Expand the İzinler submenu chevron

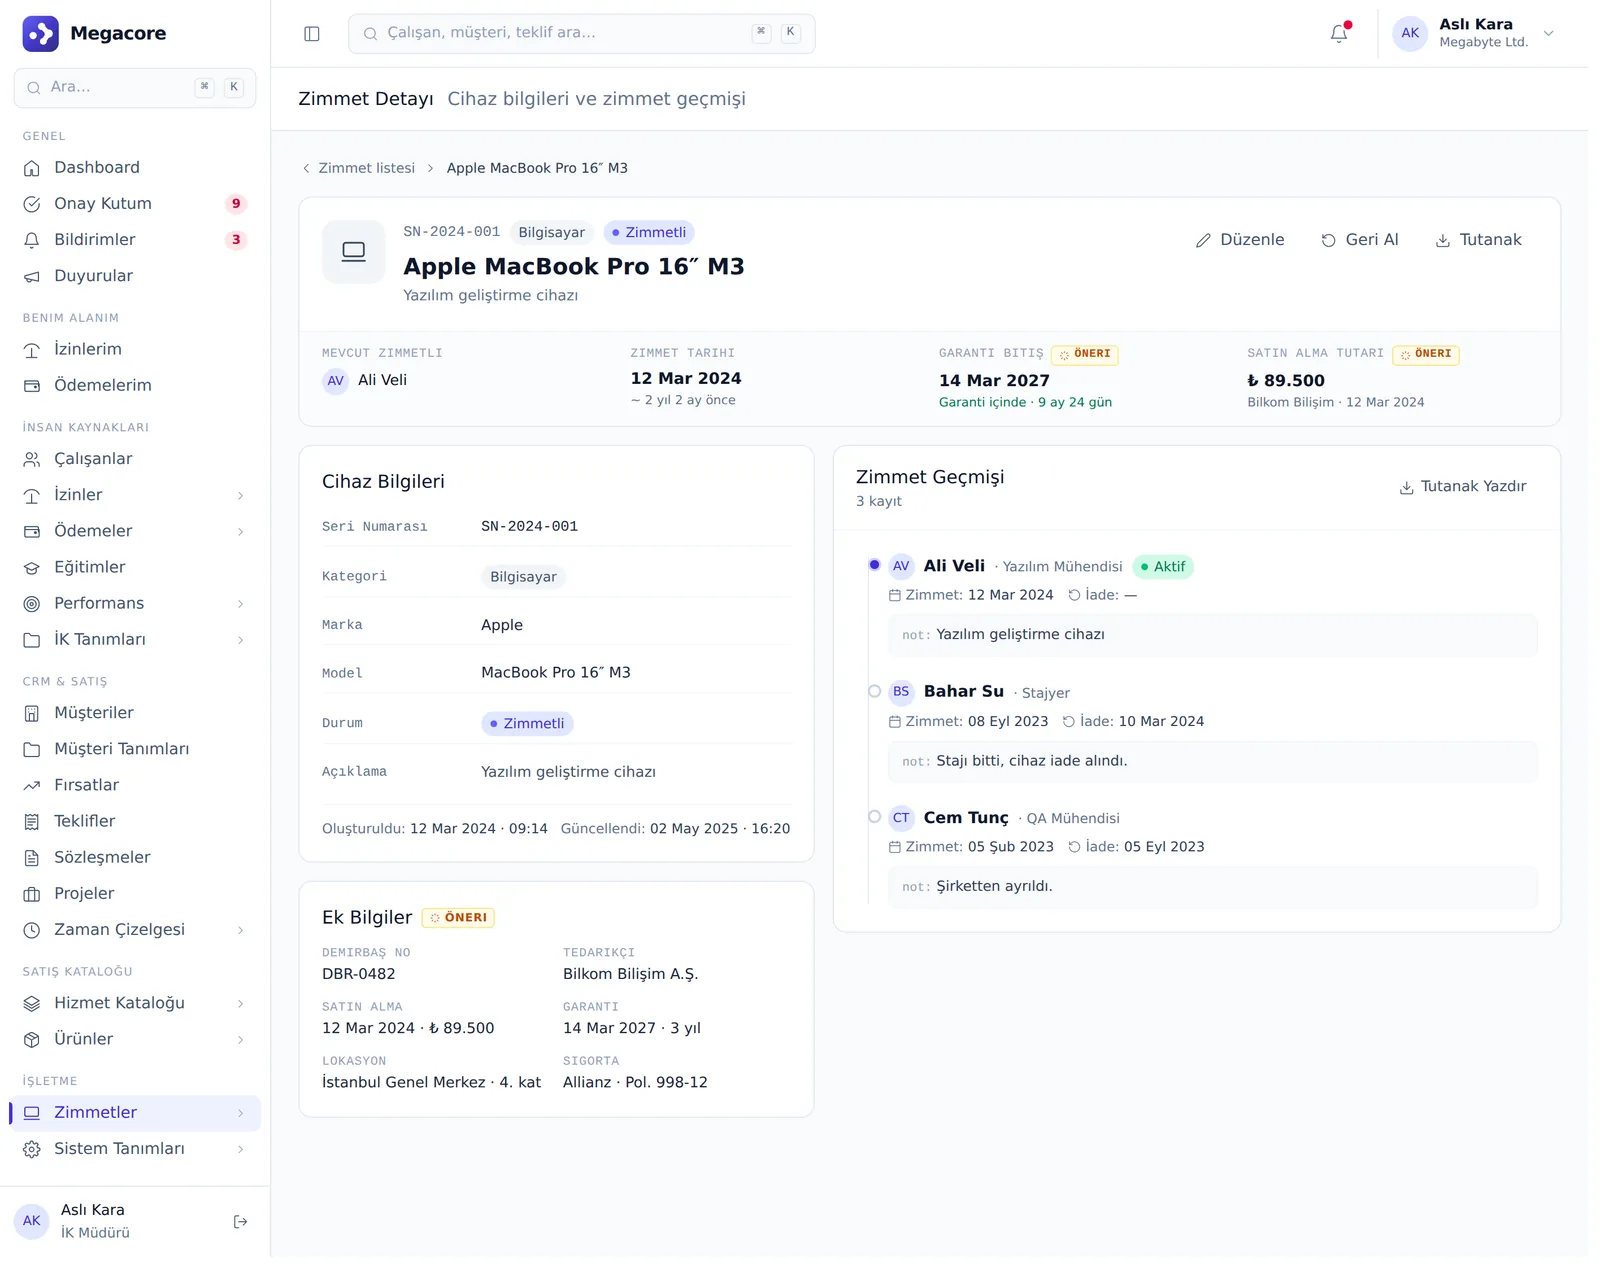241,496
